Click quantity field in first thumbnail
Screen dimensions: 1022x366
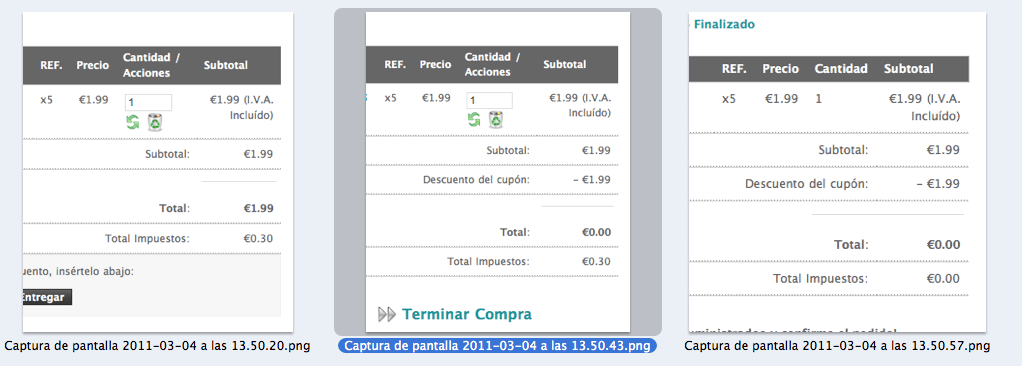[x=149, y=102]
